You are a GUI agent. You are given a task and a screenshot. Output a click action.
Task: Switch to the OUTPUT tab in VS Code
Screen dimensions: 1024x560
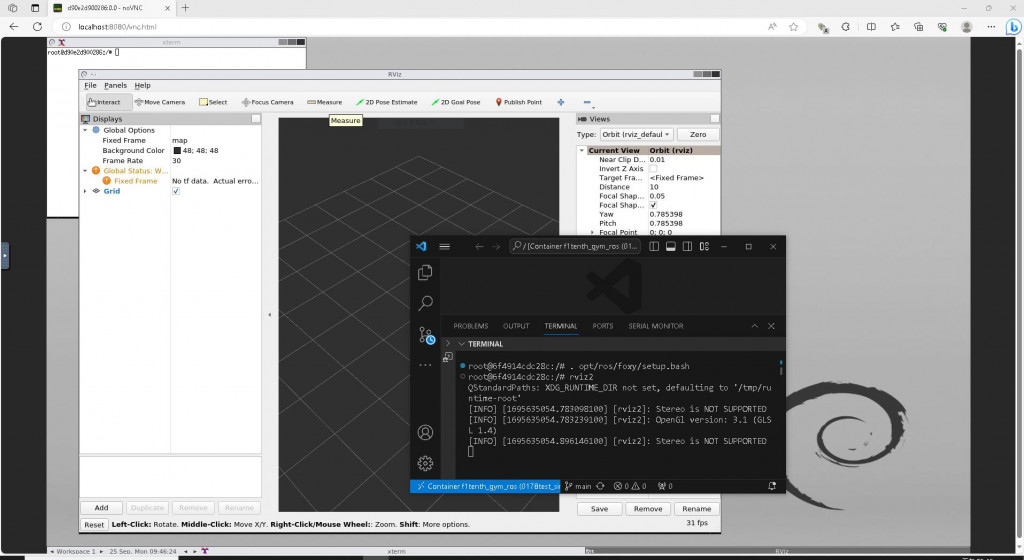click(516, 326)
